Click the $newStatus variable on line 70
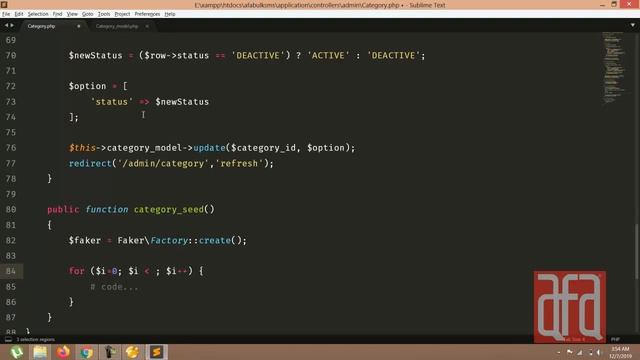 [x=96, y=56]
